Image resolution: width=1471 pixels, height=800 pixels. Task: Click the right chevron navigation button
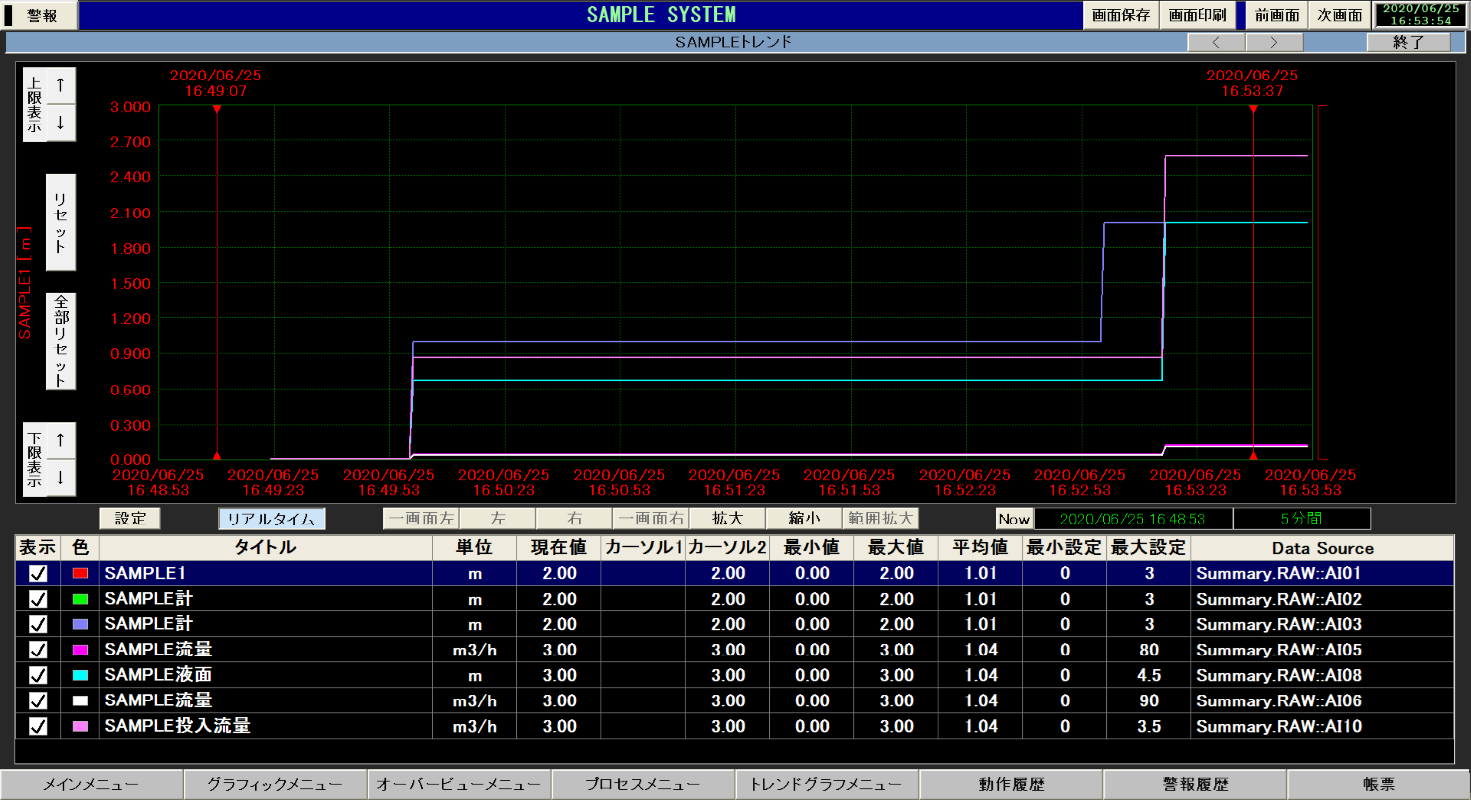click(1274, 42)
